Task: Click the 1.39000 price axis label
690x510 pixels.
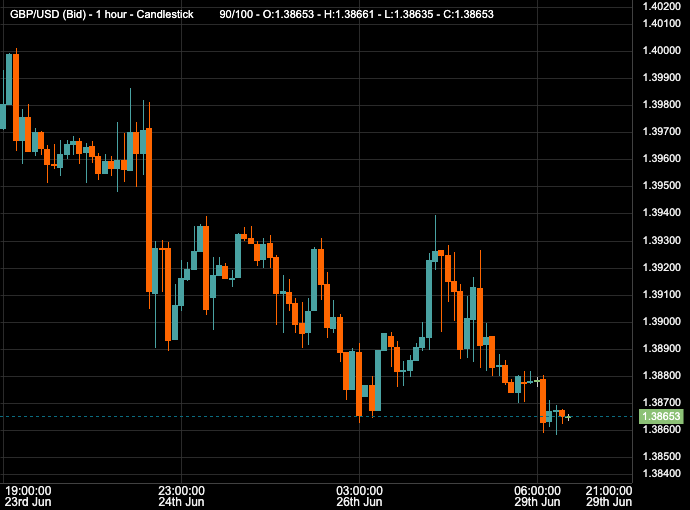Action: pos(662,322)
